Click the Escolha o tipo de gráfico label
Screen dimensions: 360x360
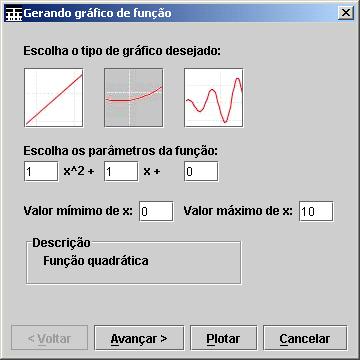(123, 52)
